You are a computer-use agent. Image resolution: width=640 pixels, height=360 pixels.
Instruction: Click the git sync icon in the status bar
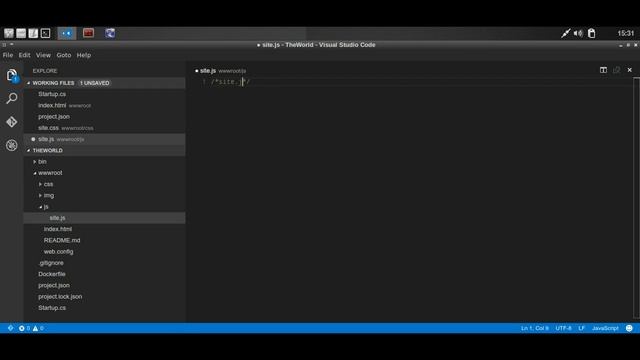[11, 328]
